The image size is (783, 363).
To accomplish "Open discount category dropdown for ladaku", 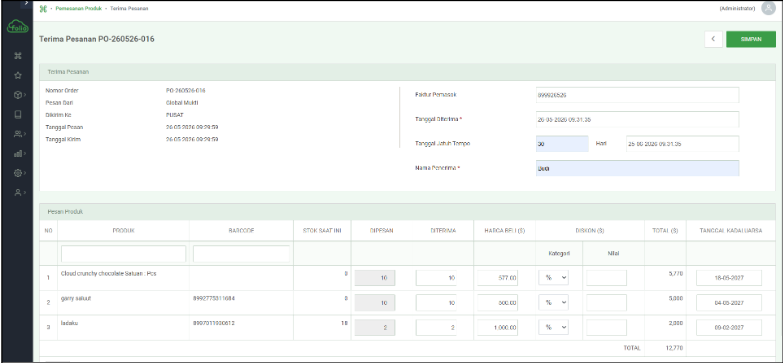I will (x=553, y=327).
